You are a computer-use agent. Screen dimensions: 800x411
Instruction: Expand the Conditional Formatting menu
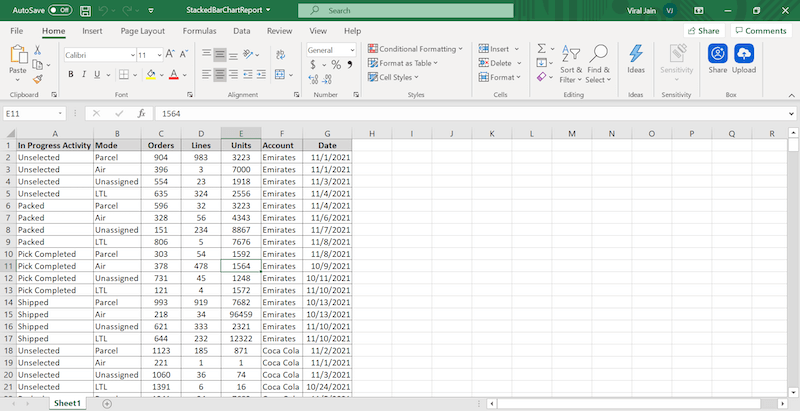pos(416,48)
